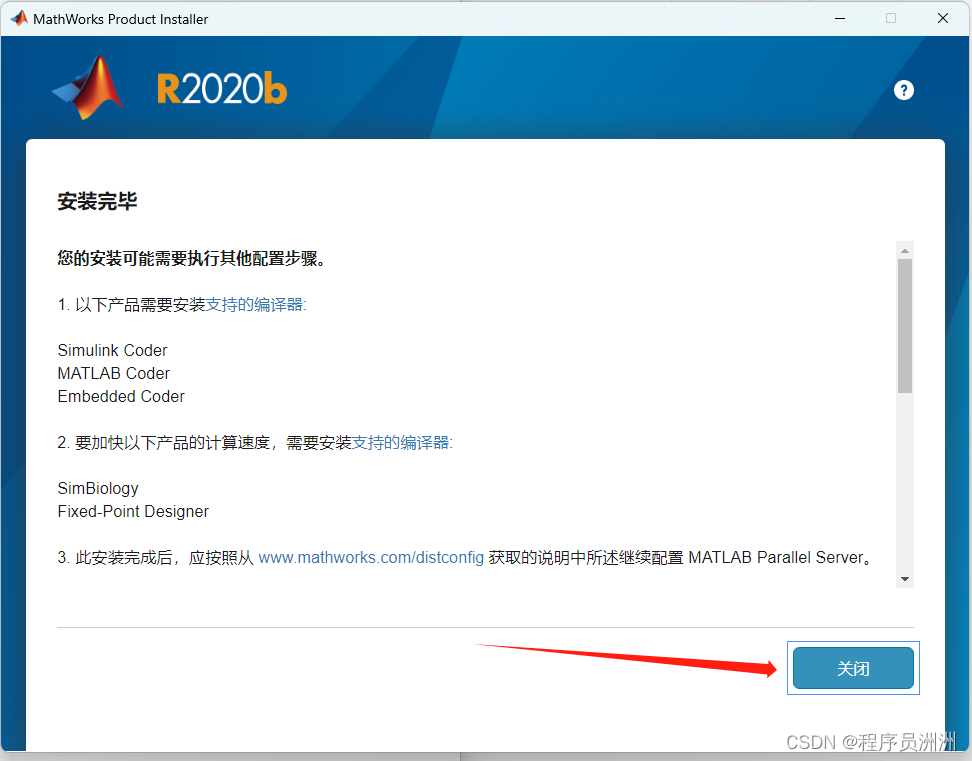The width and height of the screenshot is (972, 761).
Task: Open the 支持的编译器 link under item 2
Action: (401, 442)
